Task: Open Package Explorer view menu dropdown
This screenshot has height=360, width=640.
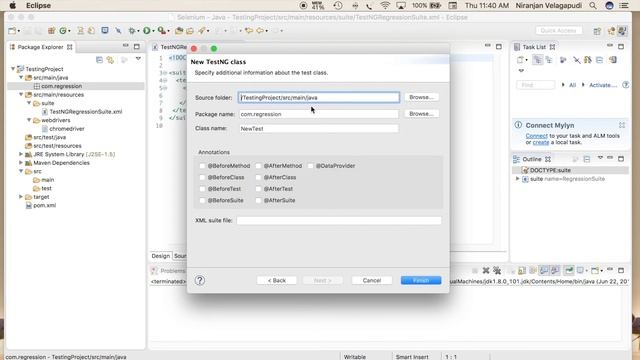Action: (138, 59)
